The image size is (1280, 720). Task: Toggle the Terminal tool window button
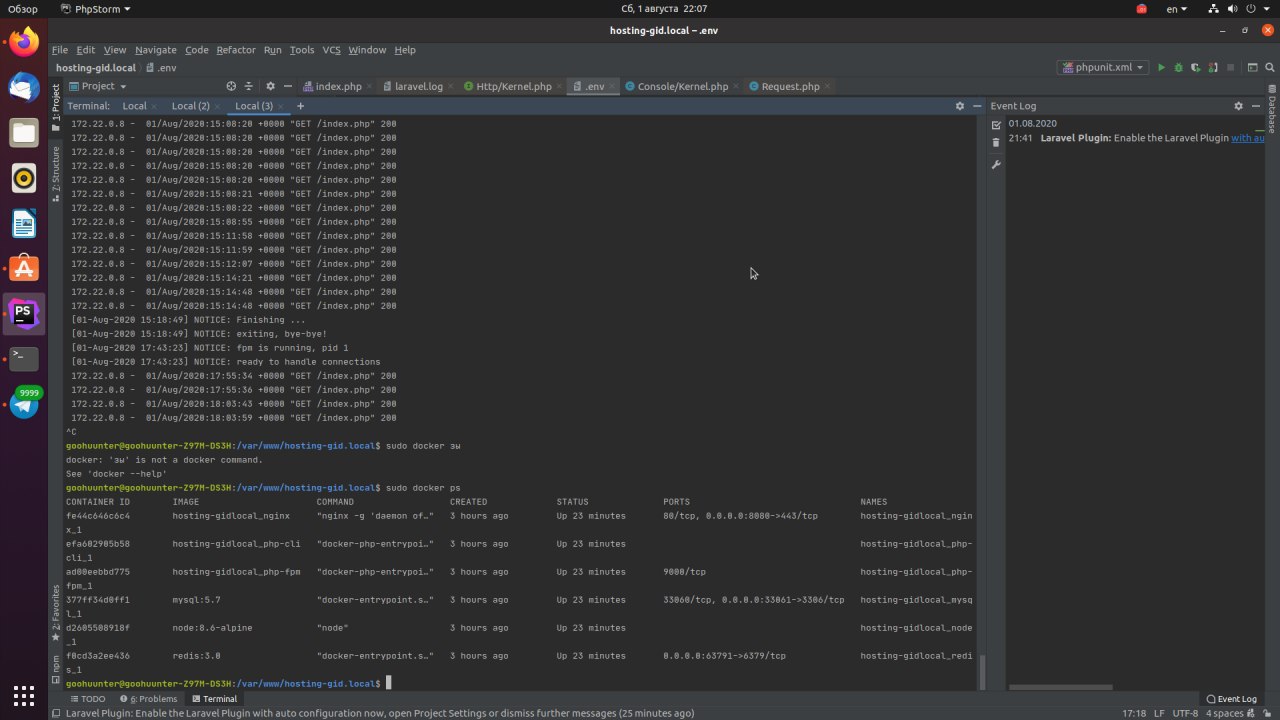coord(214,699)
